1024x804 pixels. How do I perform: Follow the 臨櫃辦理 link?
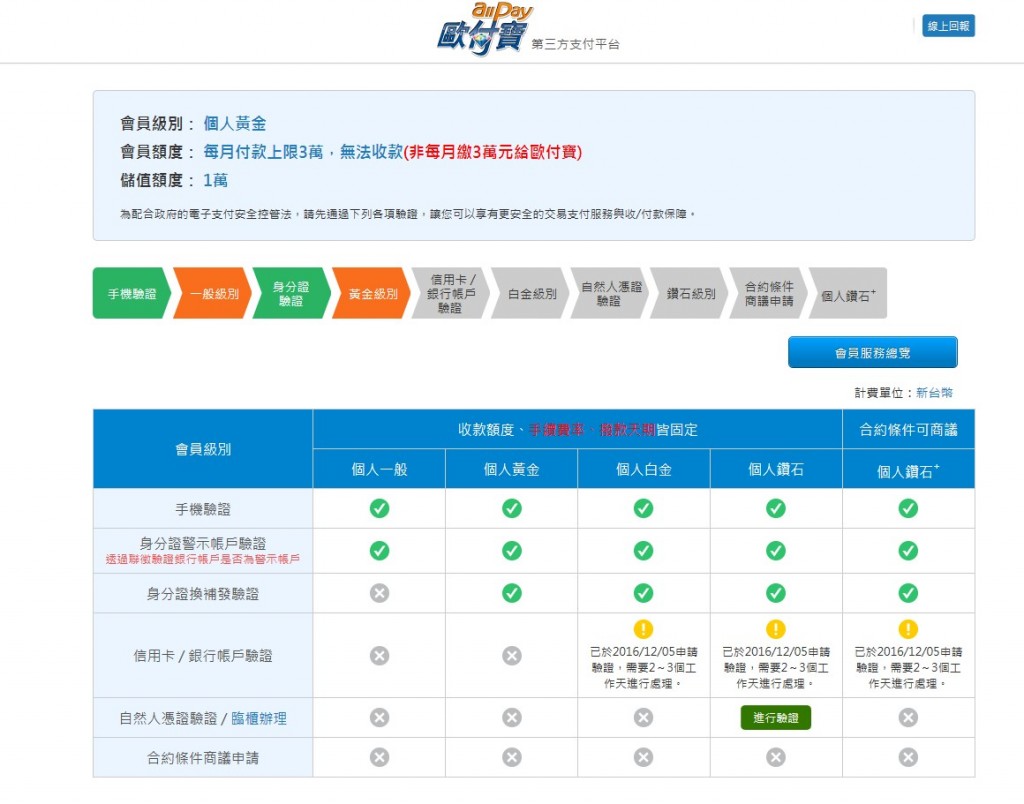[x=259, y=718]
